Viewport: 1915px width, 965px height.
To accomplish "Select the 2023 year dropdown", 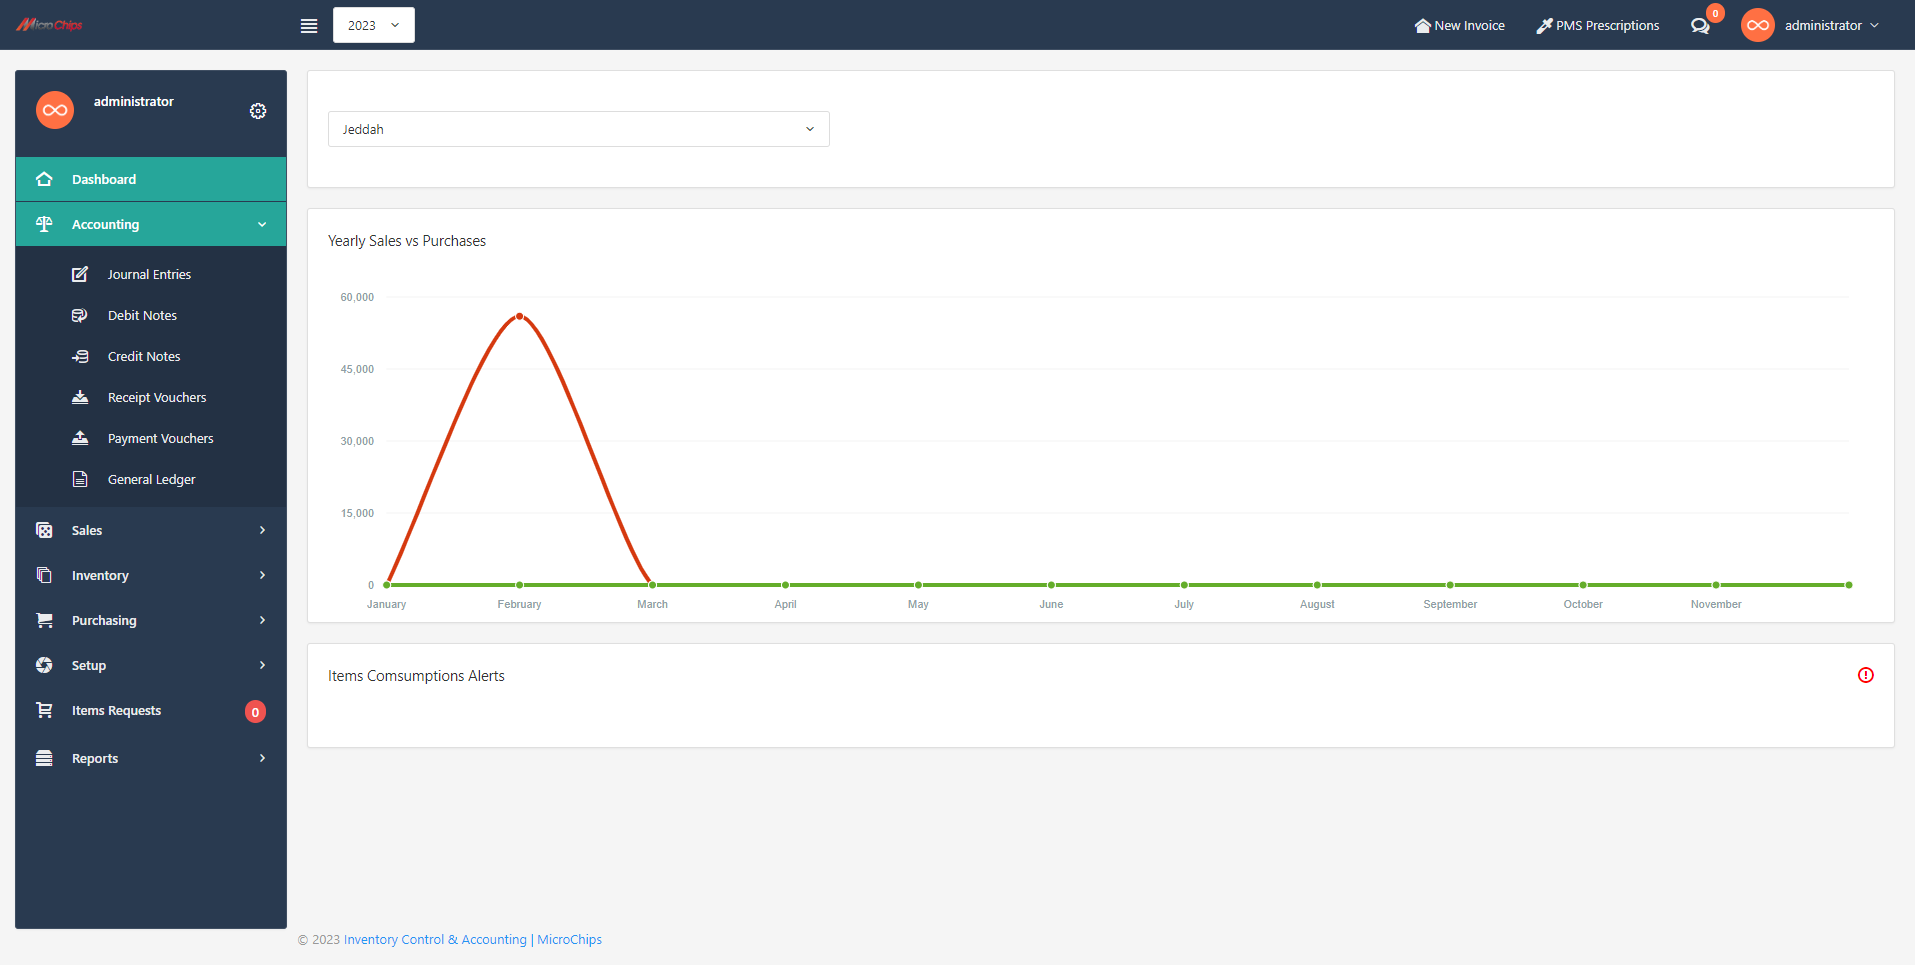I will (373, 25).
